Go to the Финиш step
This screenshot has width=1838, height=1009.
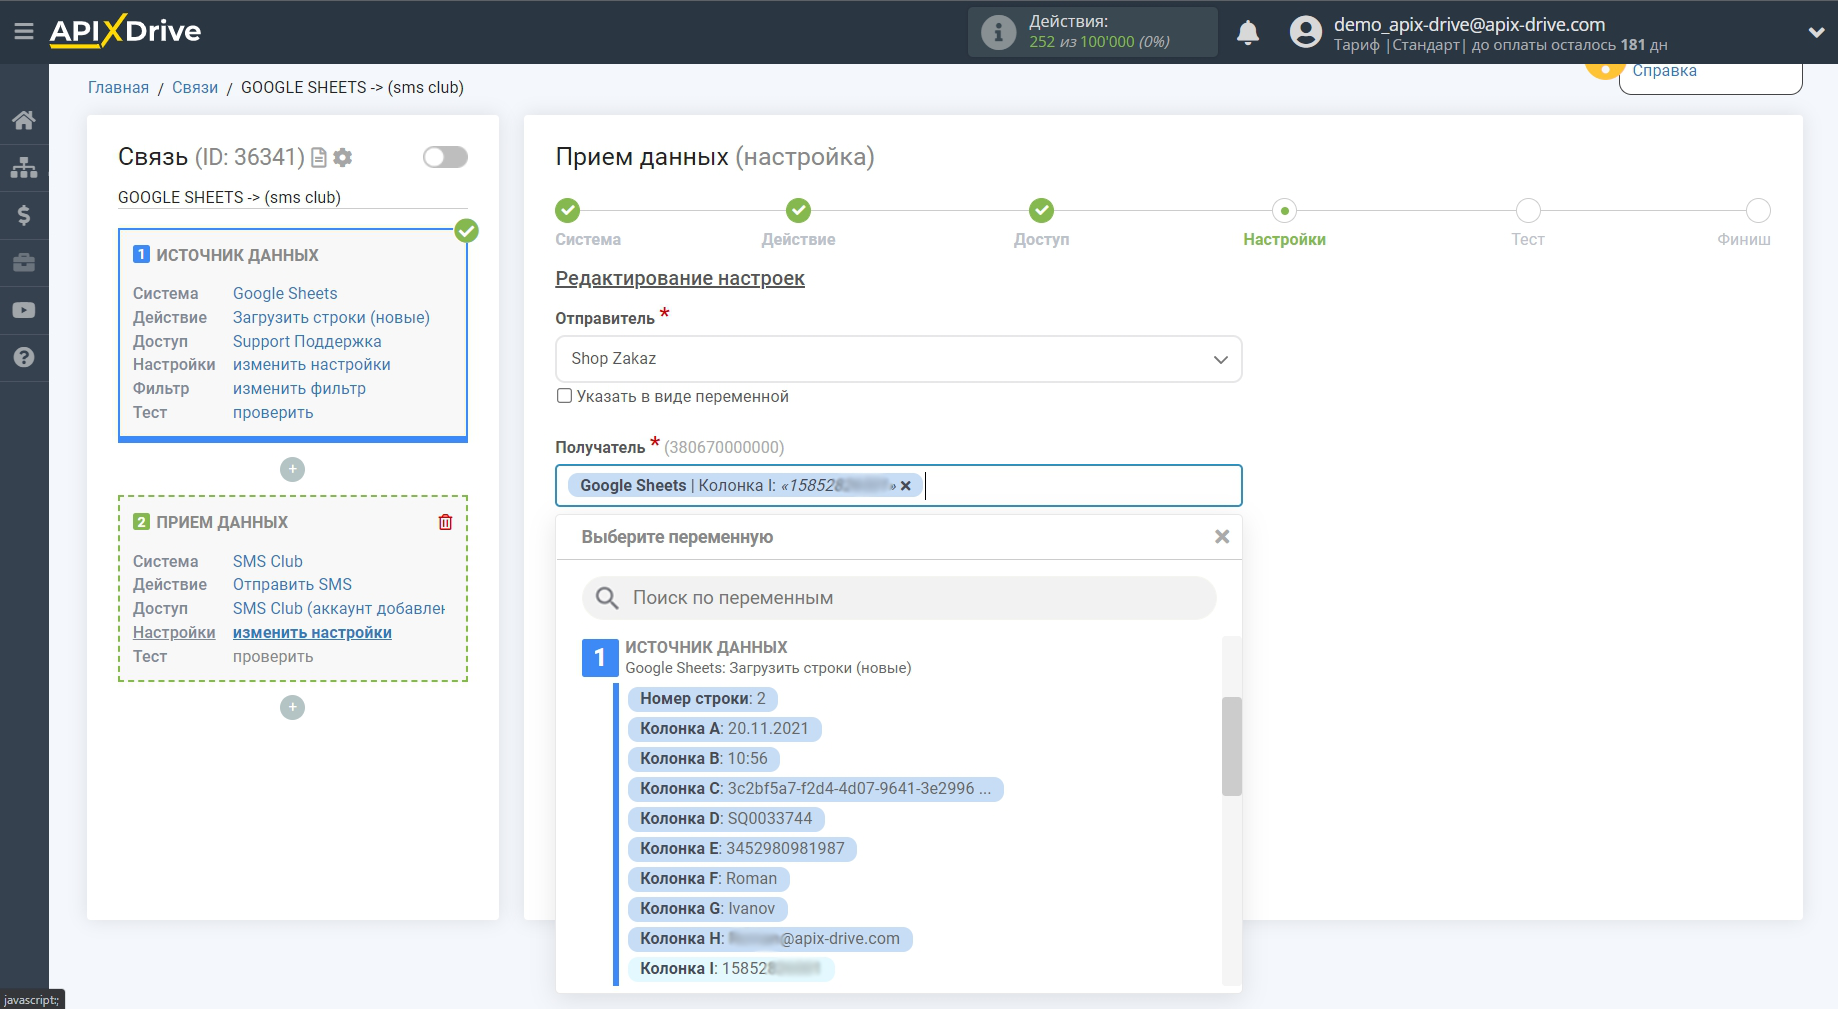tap(1758, 210)
